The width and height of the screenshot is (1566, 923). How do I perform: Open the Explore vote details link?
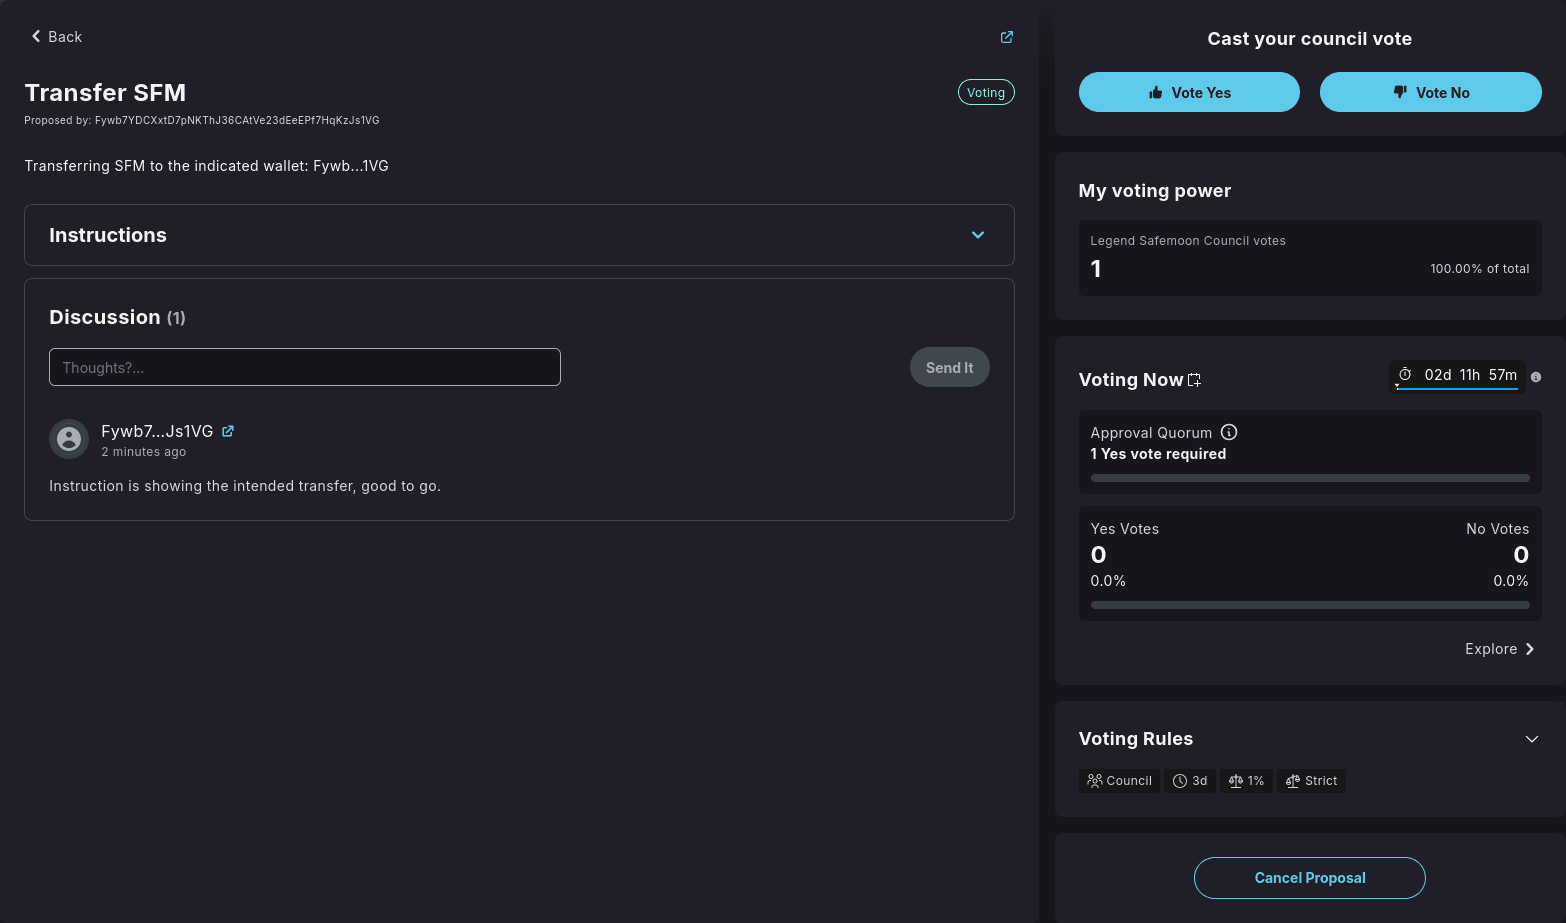click(1499, 649)
